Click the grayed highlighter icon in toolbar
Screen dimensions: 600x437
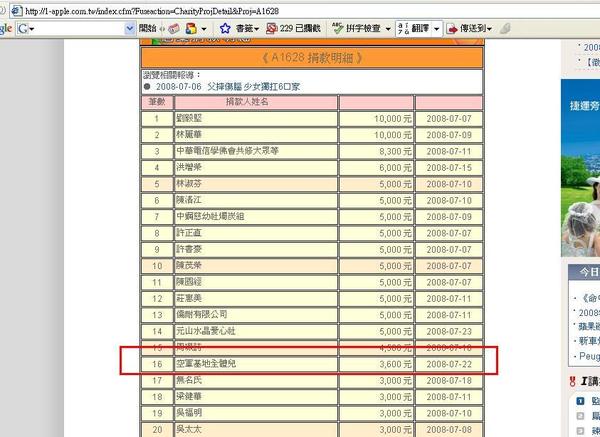505,28
